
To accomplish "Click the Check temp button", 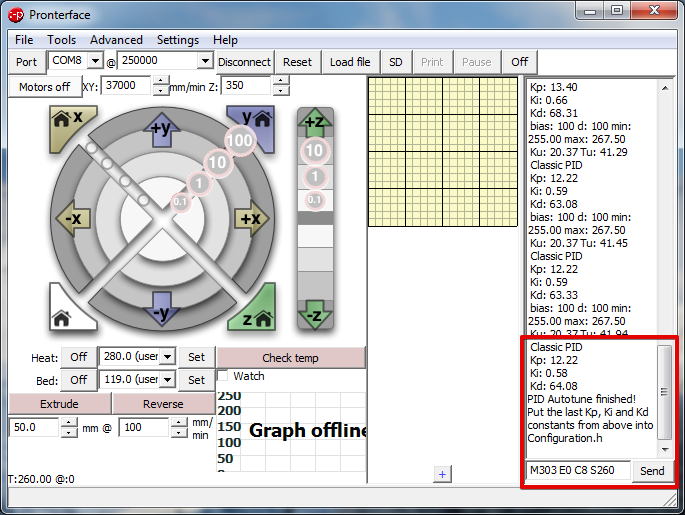I will click(x=290, y=358).
